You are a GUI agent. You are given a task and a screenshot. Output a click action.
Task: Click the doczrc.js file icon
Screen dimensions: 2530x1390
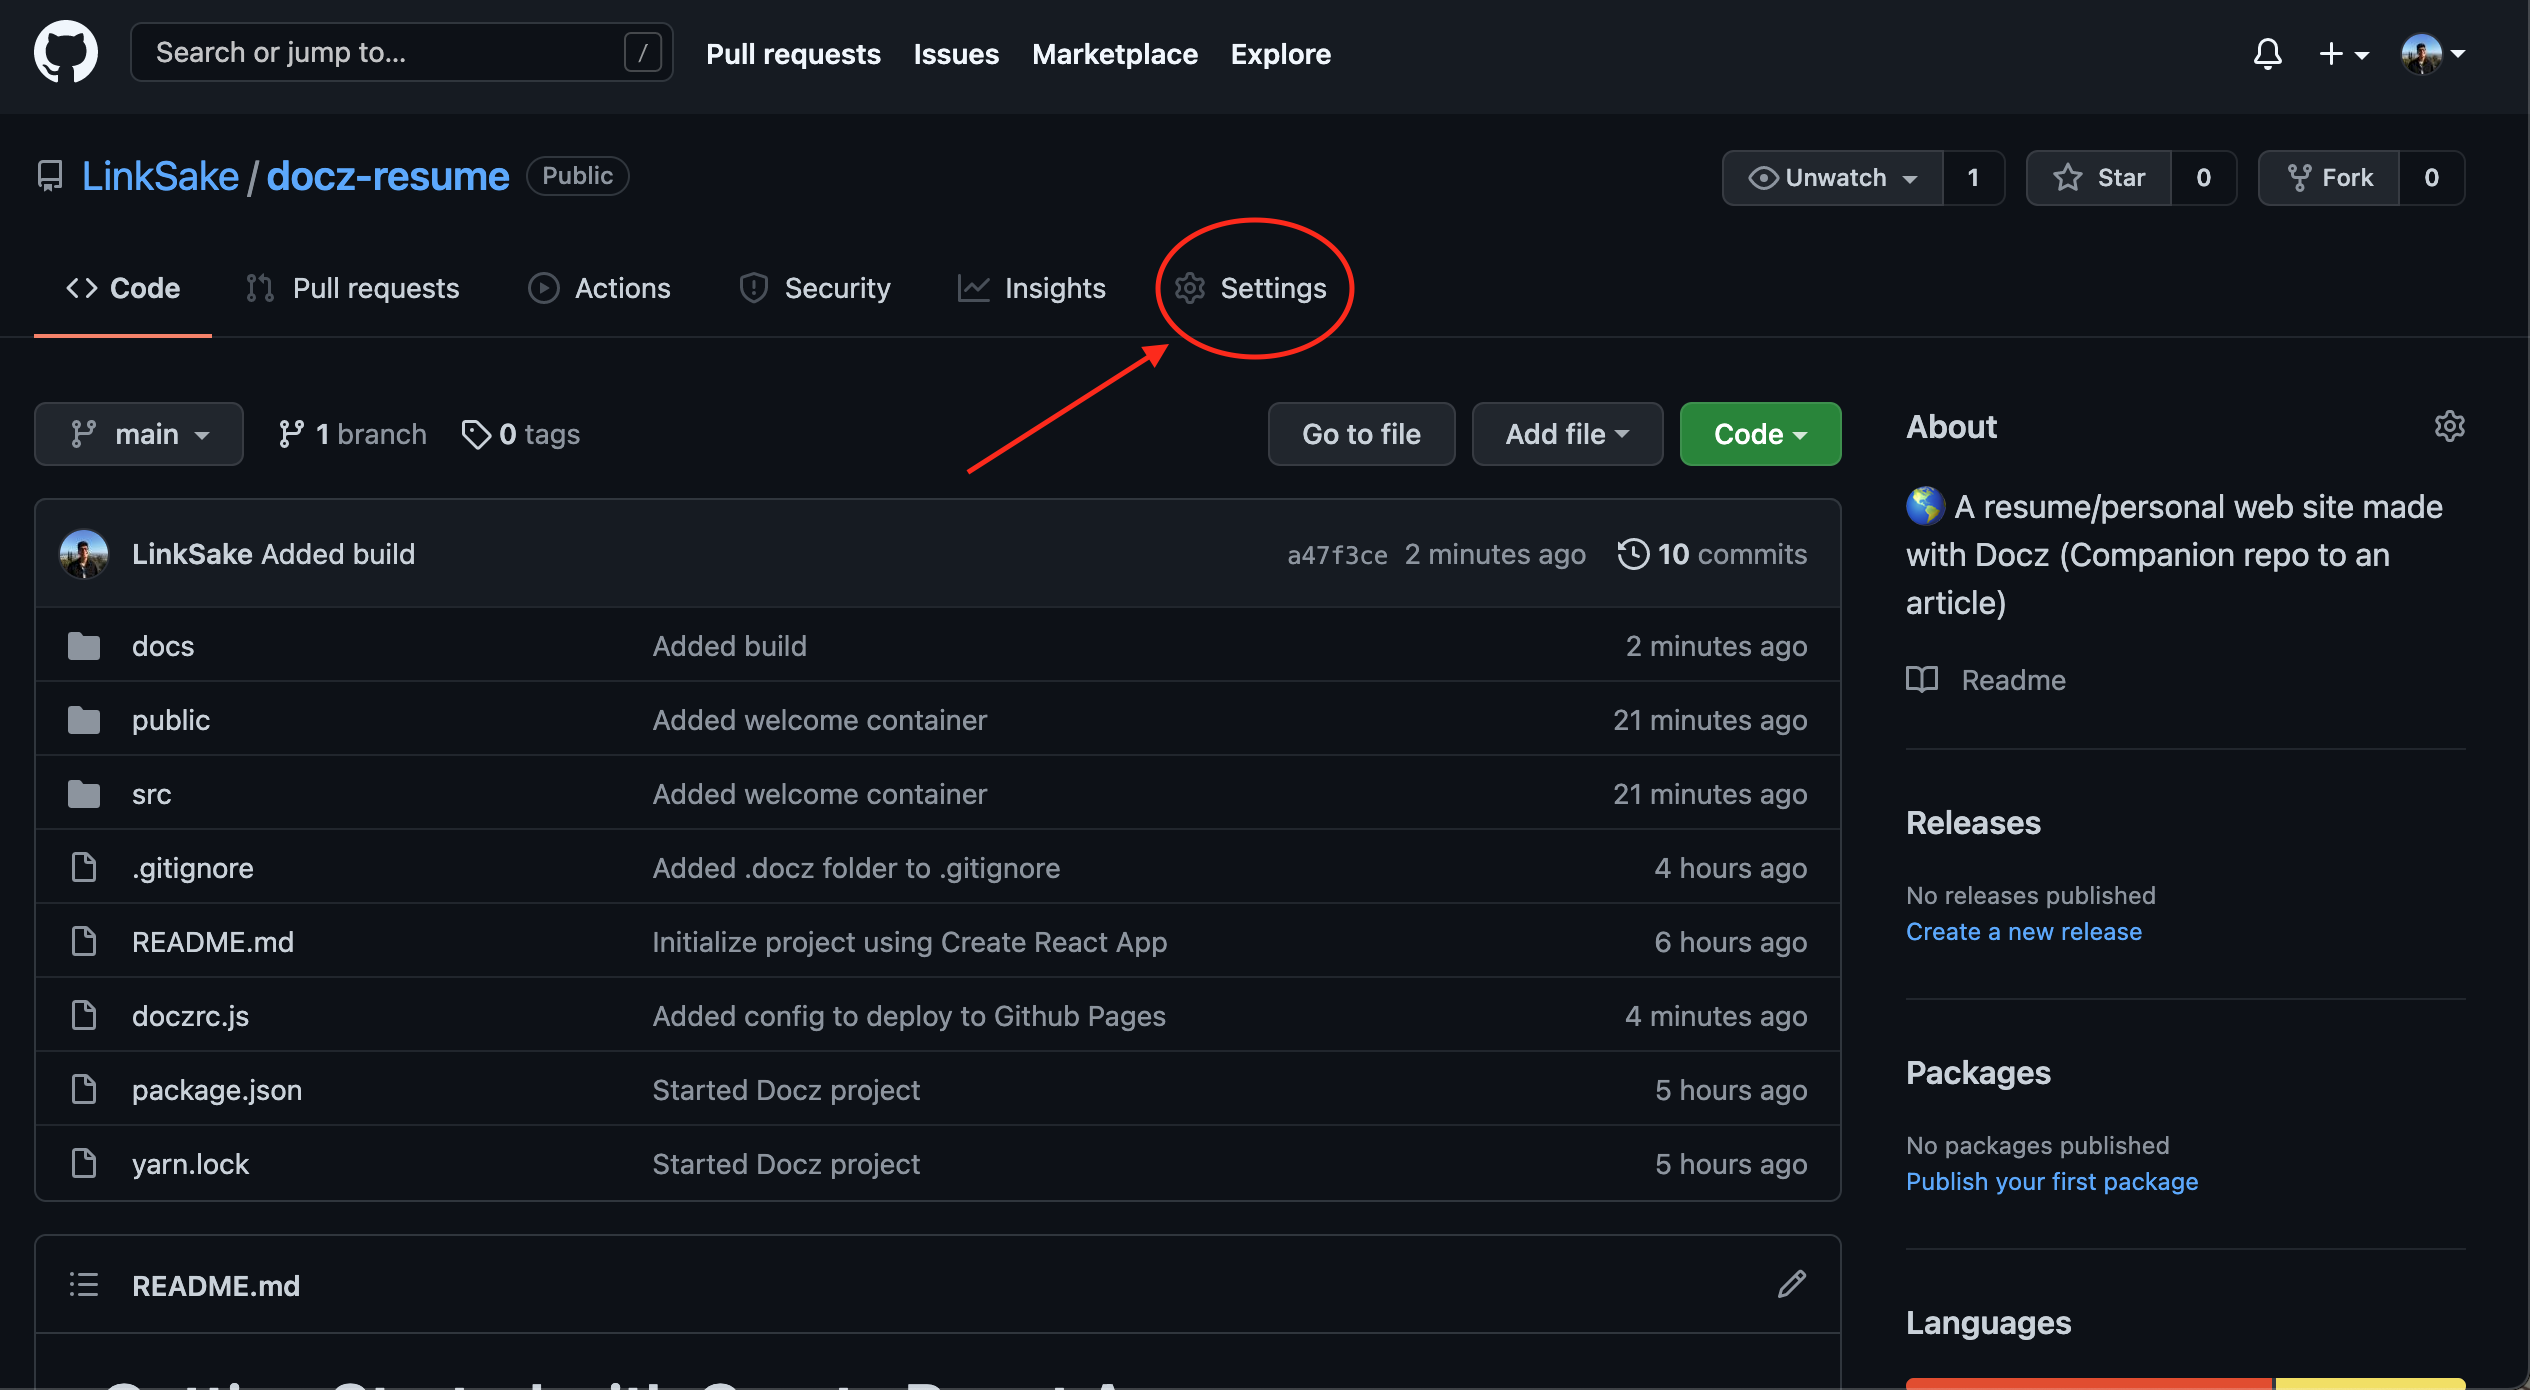[x=84, y=1015]
